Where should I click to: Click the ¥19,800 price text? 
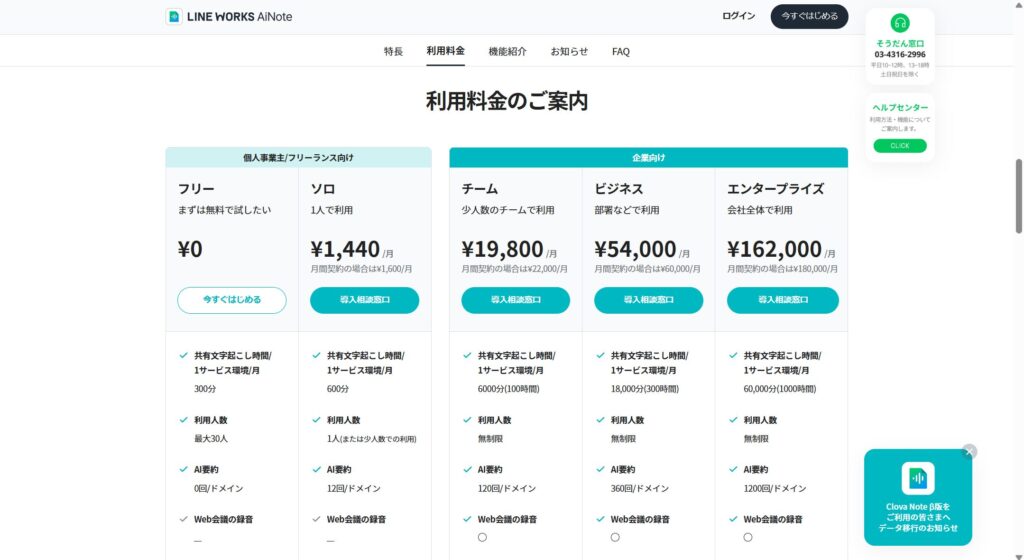coord(502,249)
